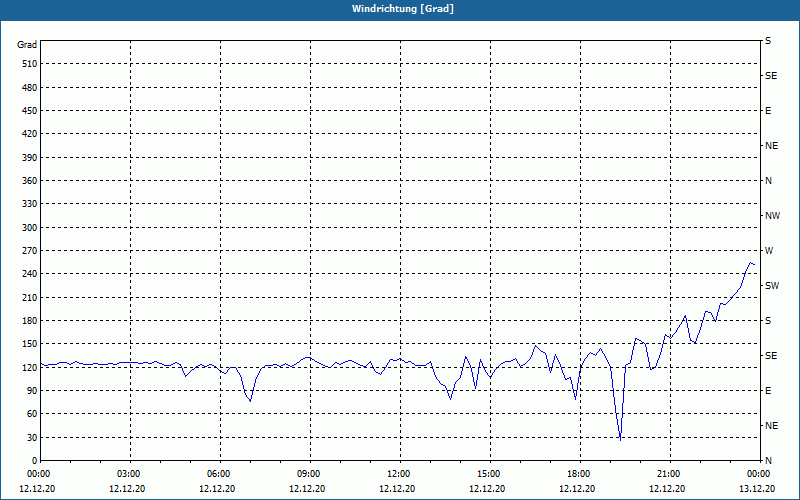Select the 06:00 time label
Screen dimensions: 800x500
217,474
